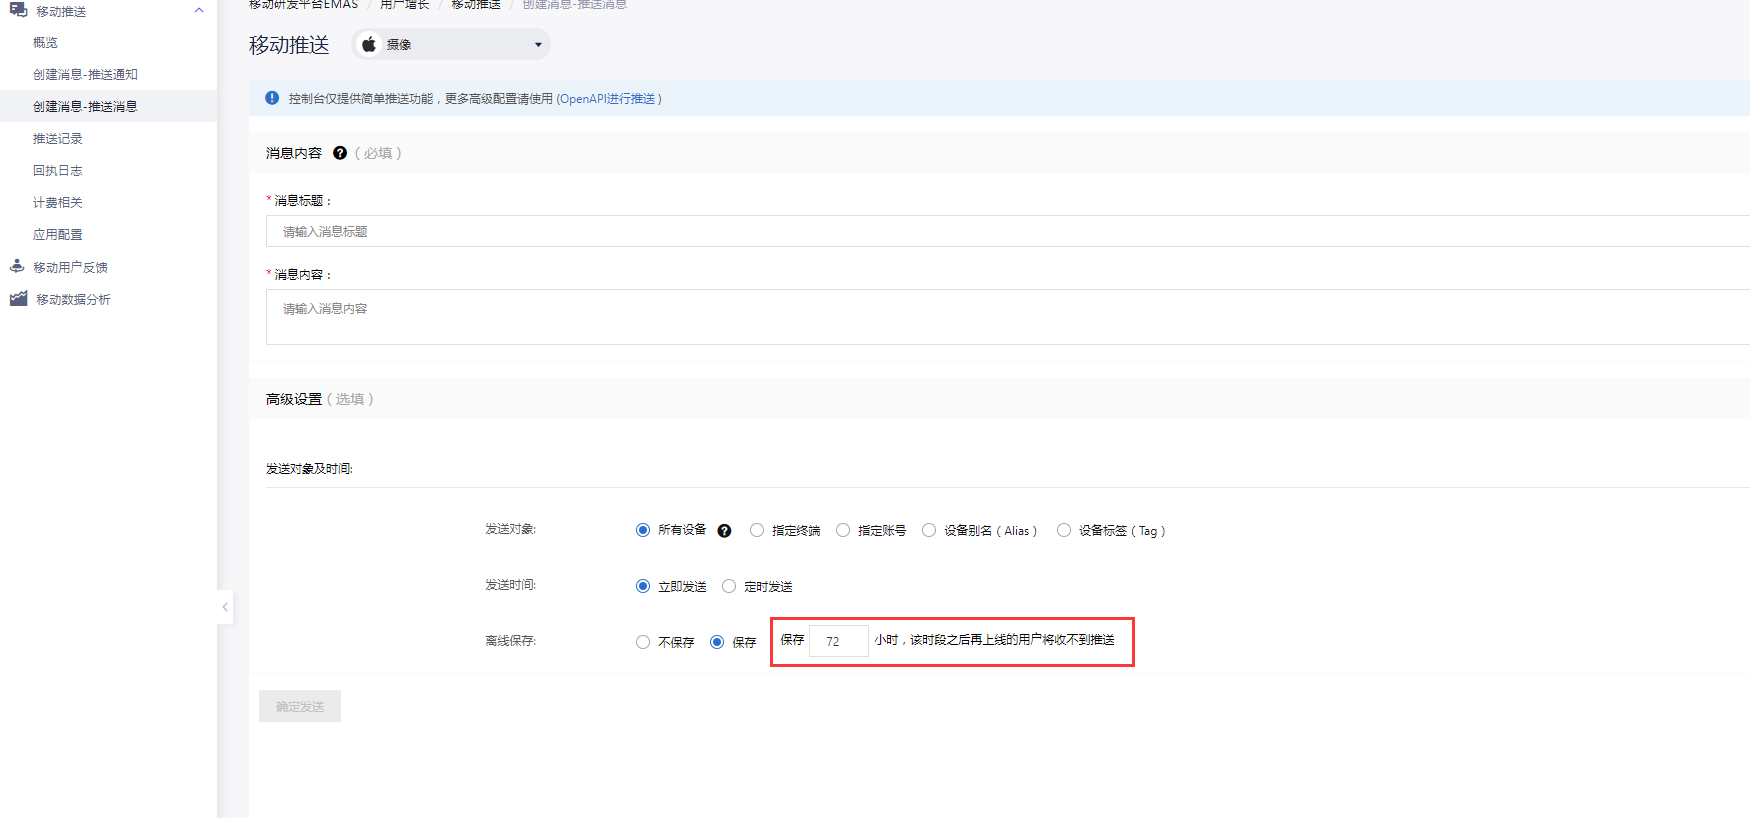Click the Apple platform icon
The height and width of the screenshot is (818, 1750).
point(369,44)
